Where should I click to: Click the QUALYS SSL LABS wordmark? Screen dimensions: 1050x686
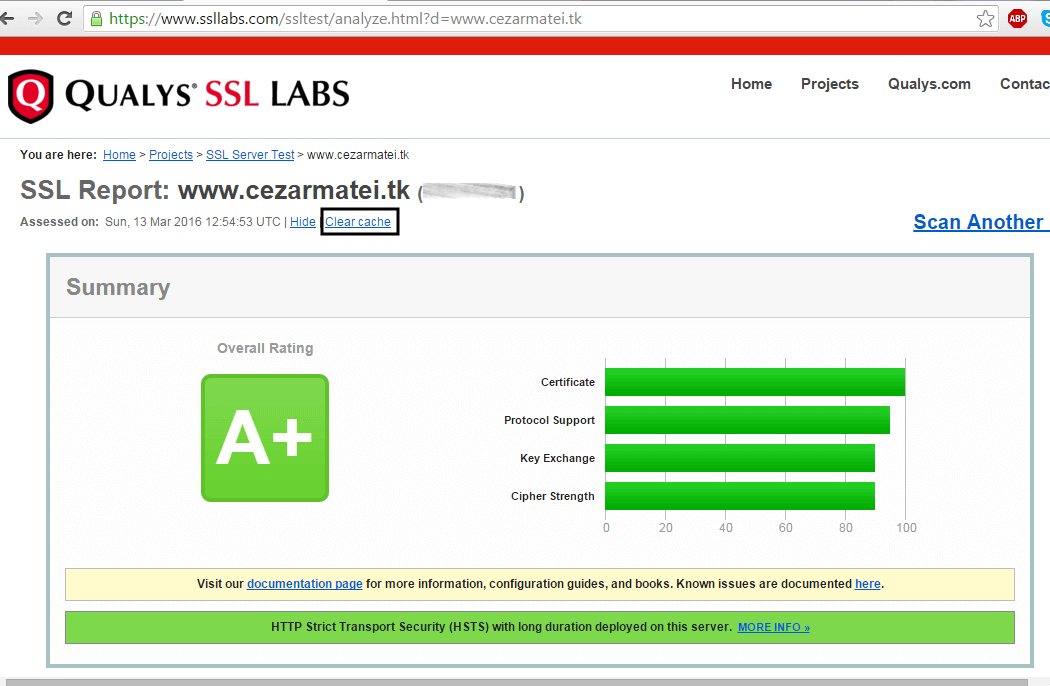207,94
